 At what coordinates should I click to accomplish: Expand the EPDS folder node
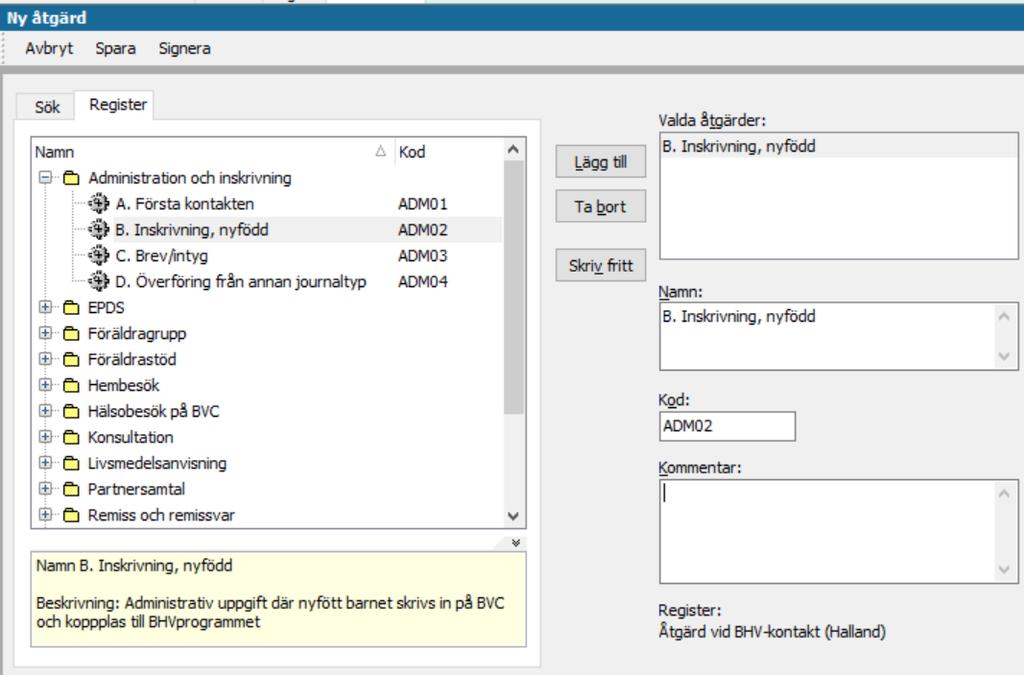click(45, 307)
